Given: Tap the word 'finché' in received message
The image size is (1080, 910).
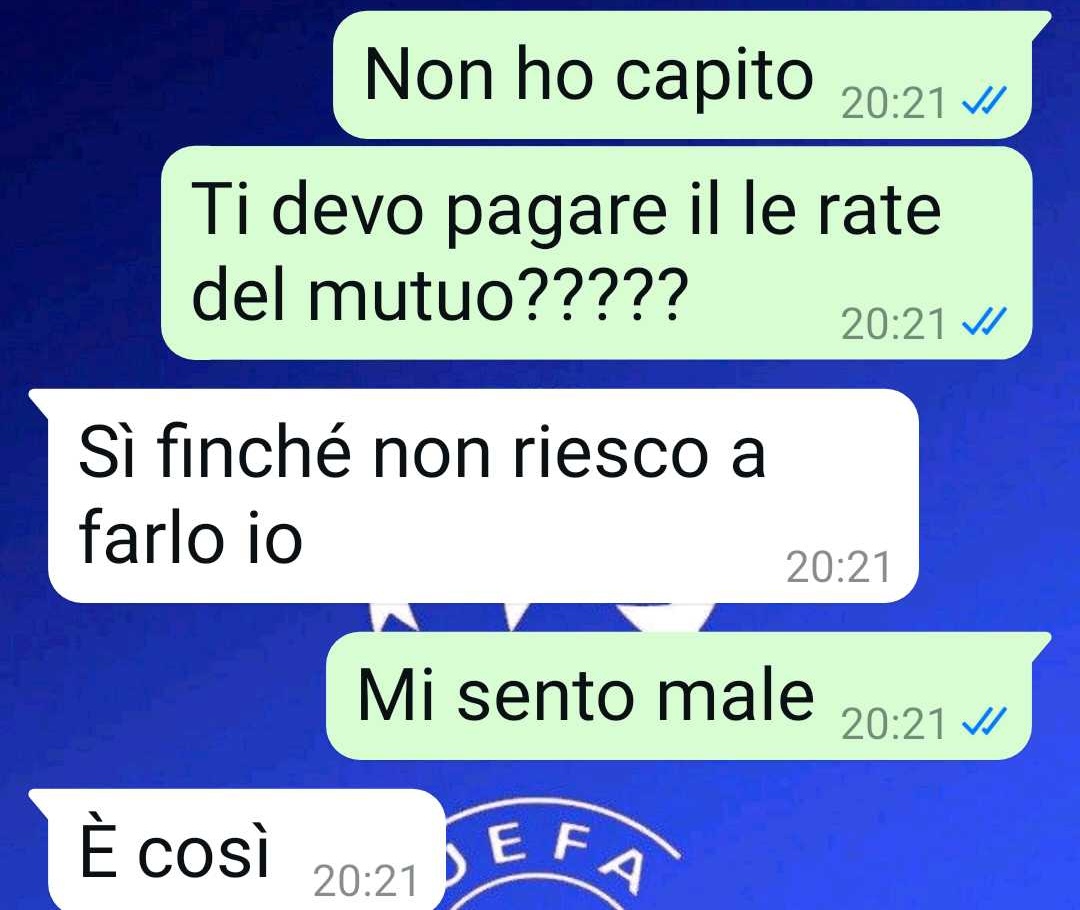Looking at the screenshot, I should pos(253,451).
